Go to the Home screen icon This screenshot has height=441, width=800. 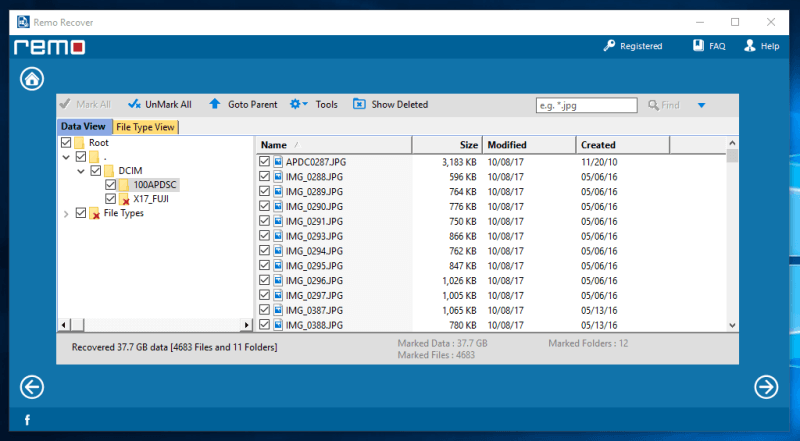[32, 79]
